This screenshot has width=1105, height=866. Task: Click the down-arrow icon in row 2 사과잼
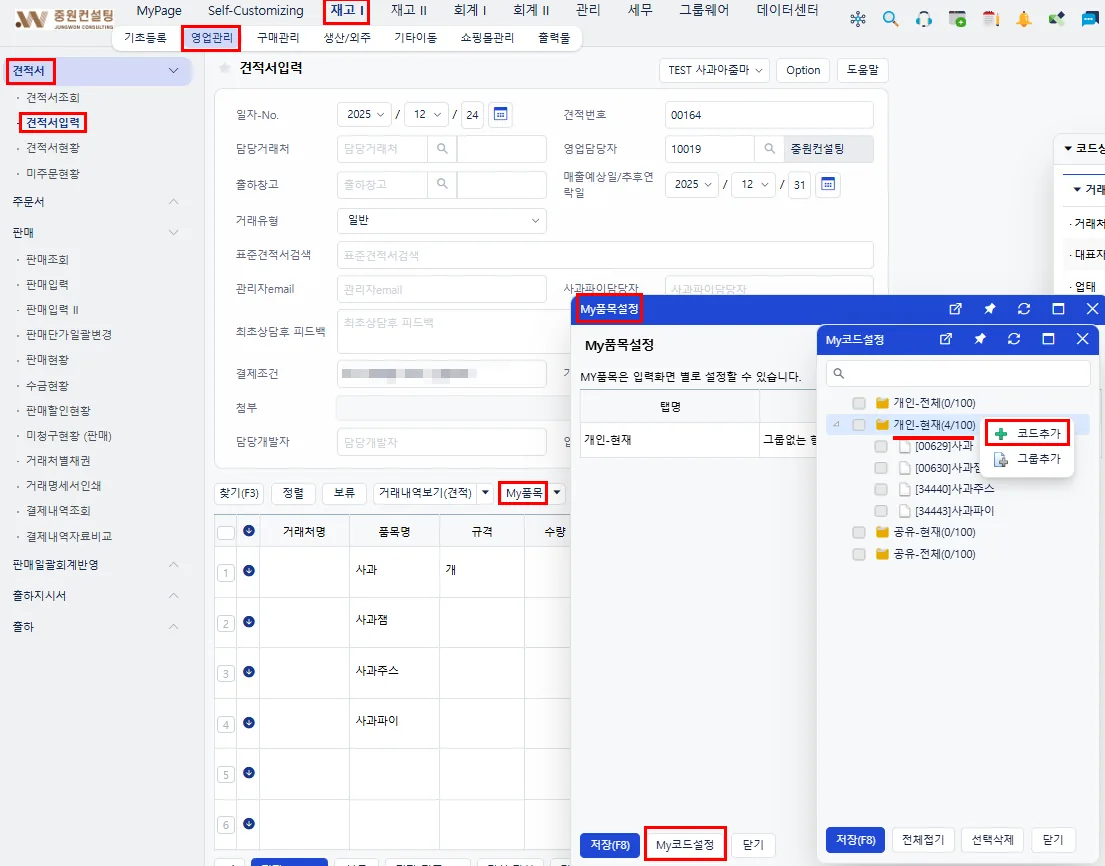pos(249,621)
